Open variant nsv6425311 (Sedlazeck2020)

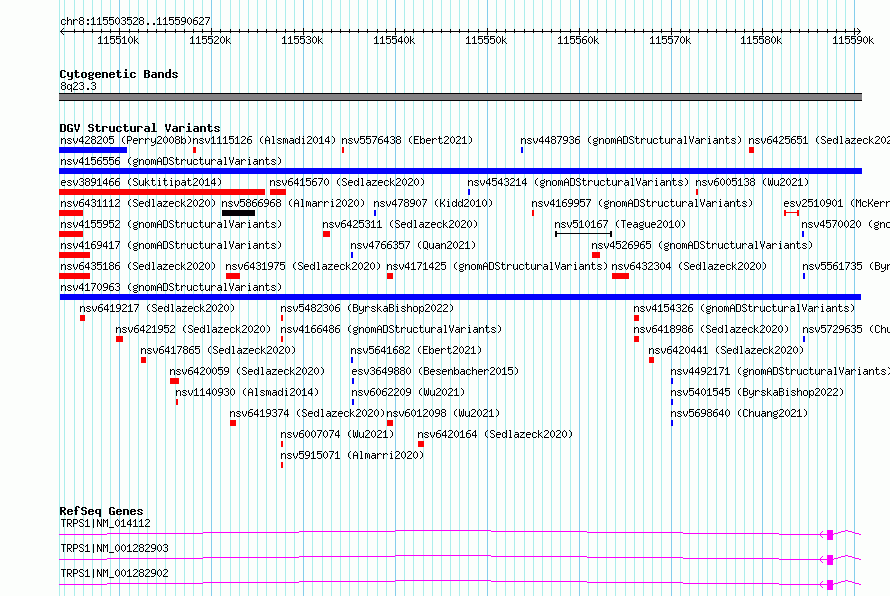[x=400, y=224]
